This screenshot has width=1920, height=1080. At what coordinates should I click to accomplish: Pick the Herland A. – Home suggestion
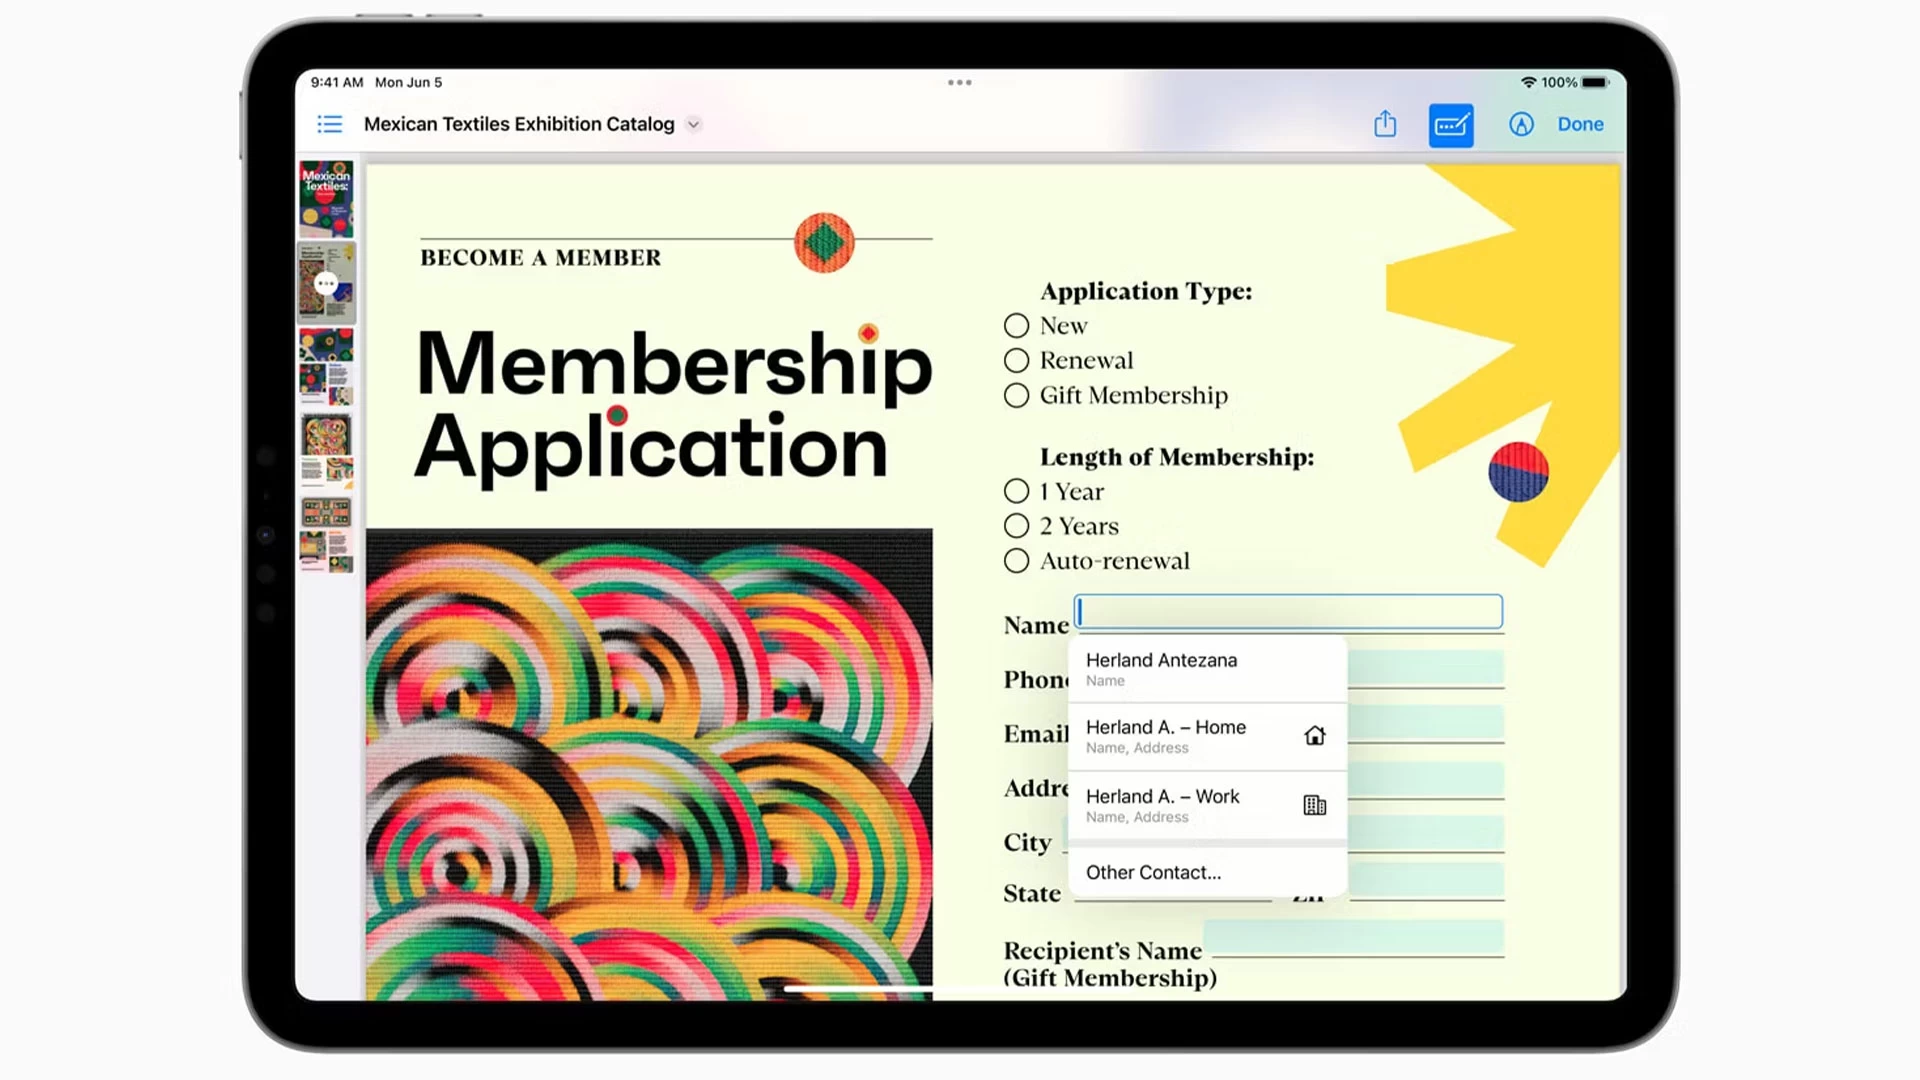point(1207,737)
